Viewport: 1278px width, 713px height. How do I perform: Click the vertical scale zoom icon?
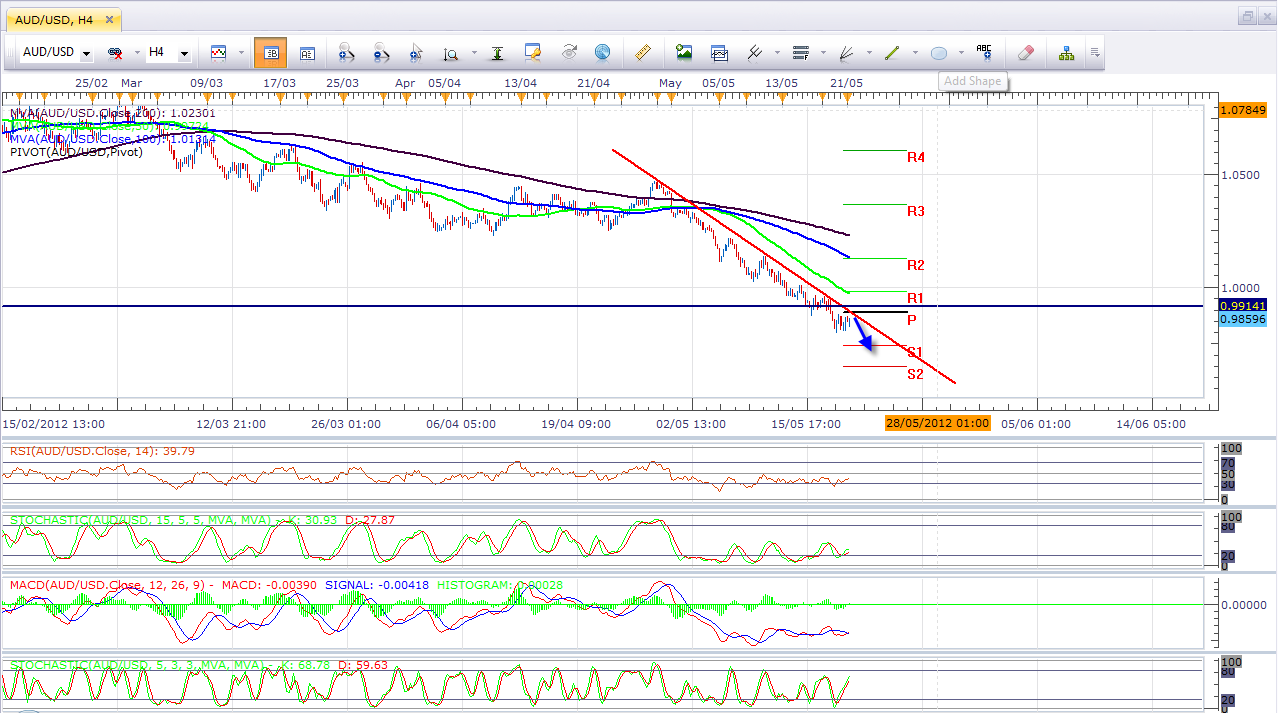(x=451, y=53)
